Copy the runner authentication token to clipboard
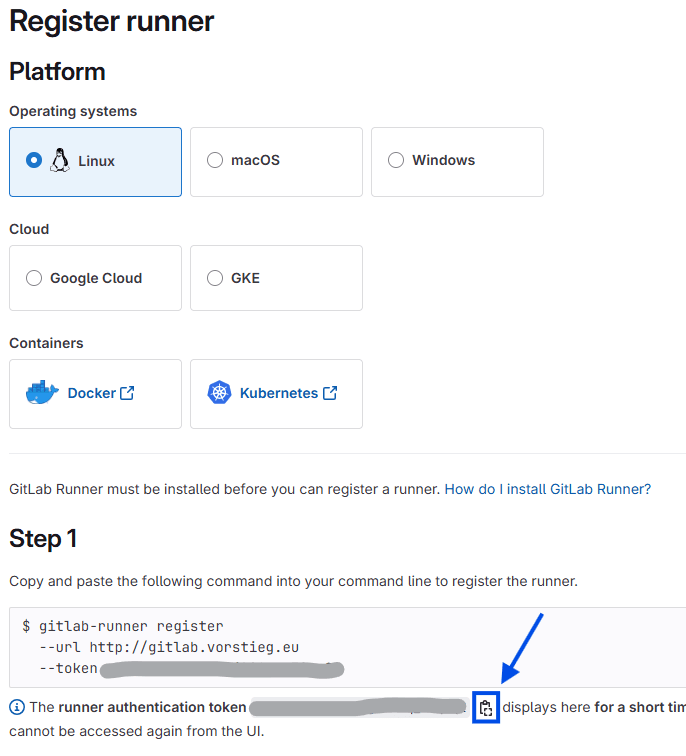The width and height of the screenshot is (686, 756). [486, 708]
